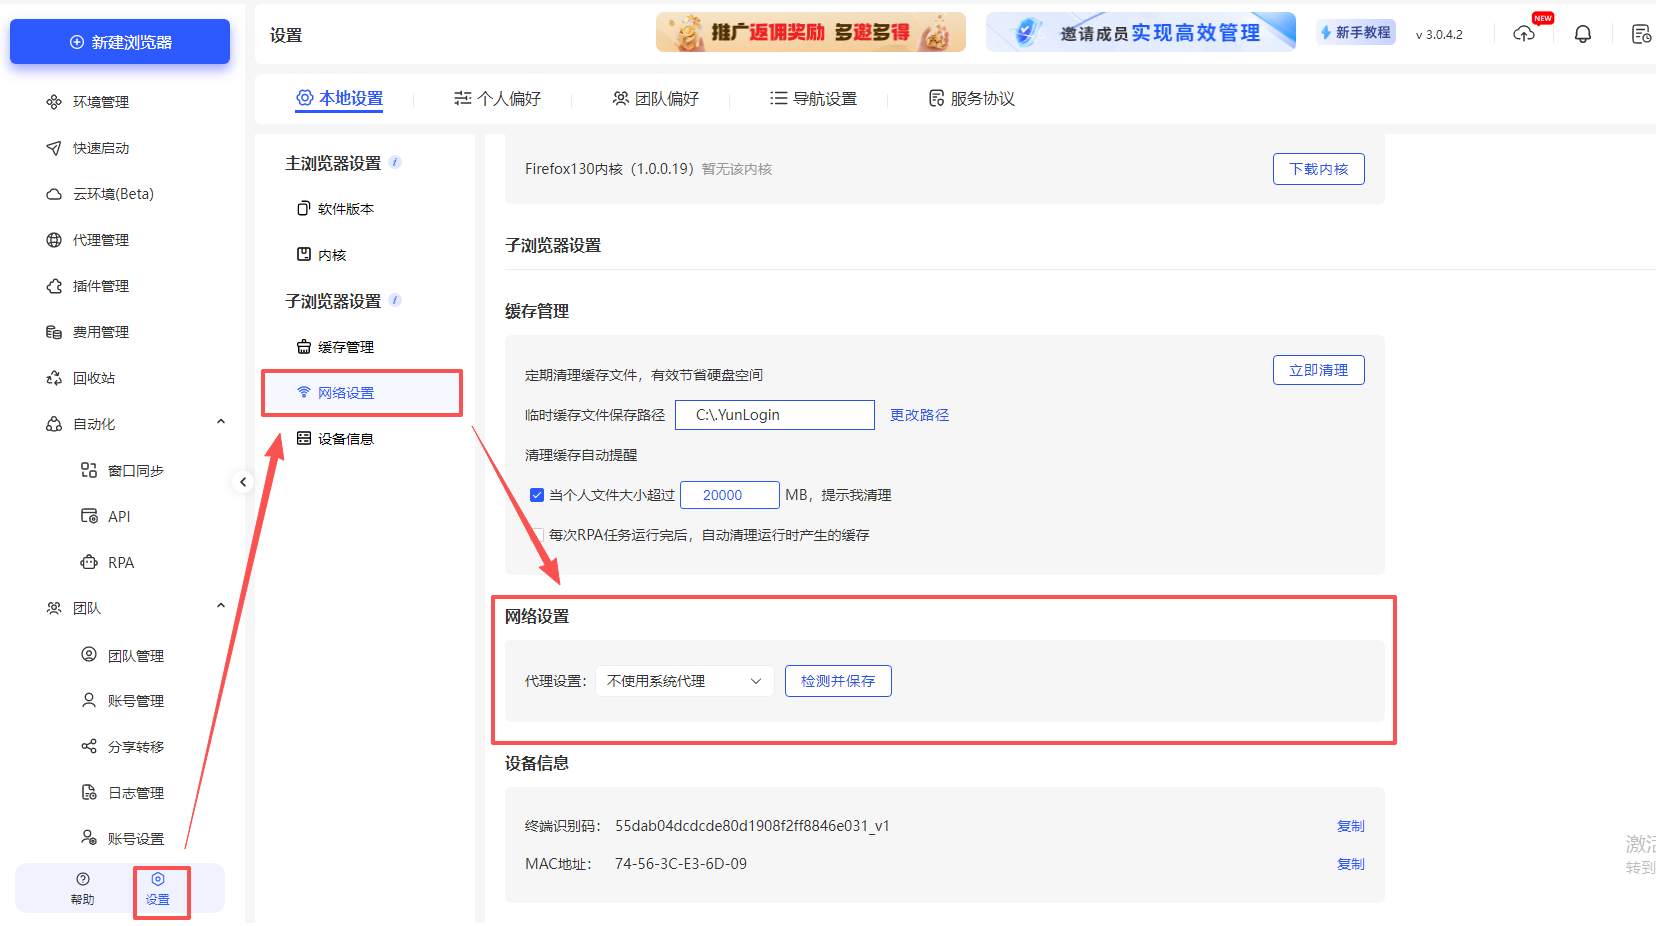Copy the MAC address with 复制
Image resolution: width=1656 pixels, height=926 pixels.
[x=1350, y=863]
